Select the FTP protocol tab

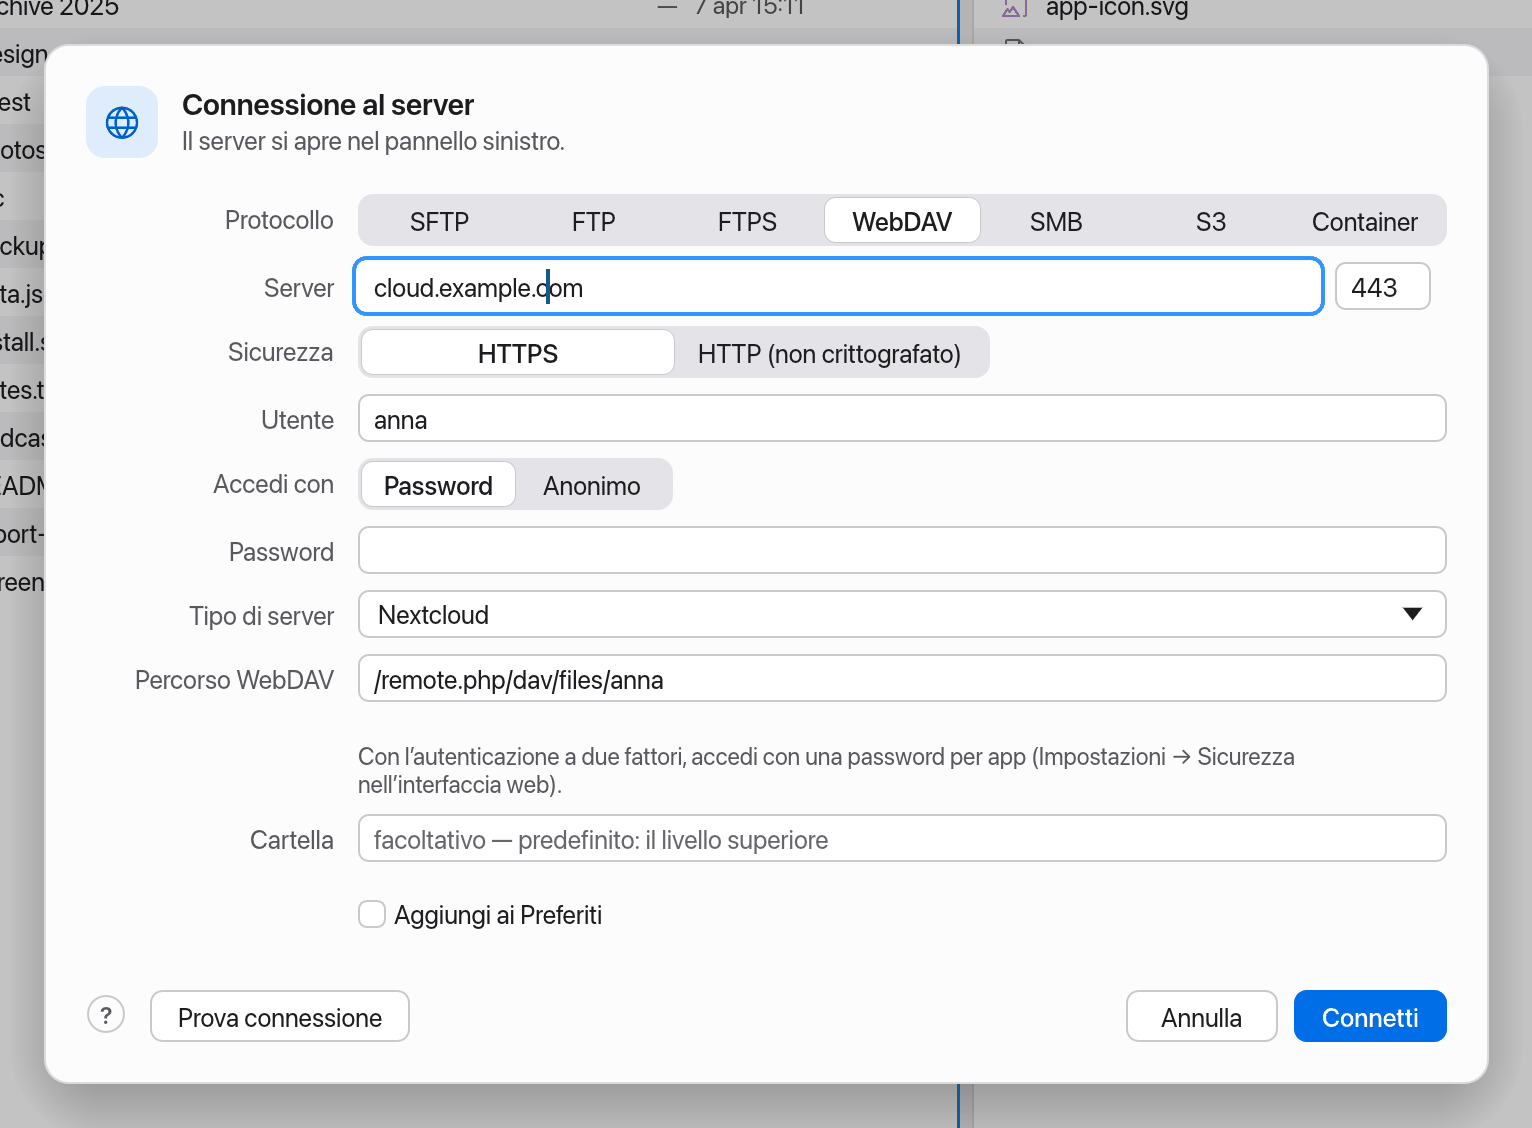593,221
